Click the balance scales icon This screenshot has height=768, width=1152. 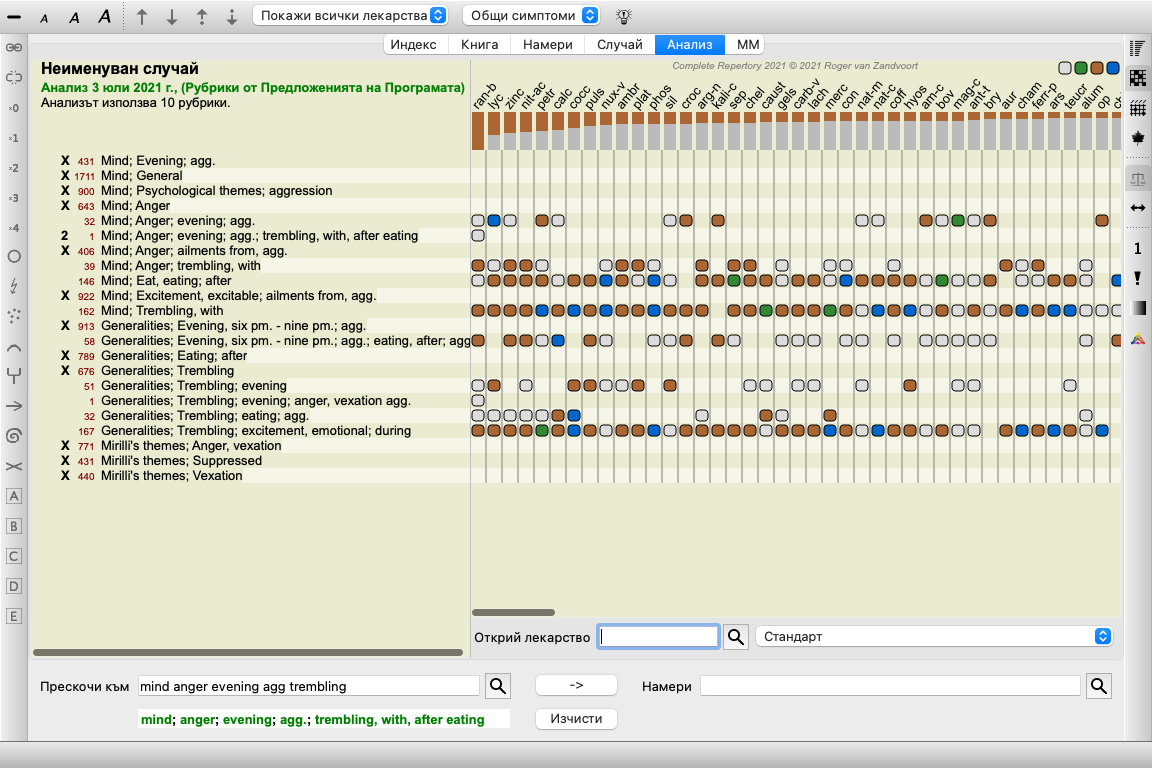1137,178
